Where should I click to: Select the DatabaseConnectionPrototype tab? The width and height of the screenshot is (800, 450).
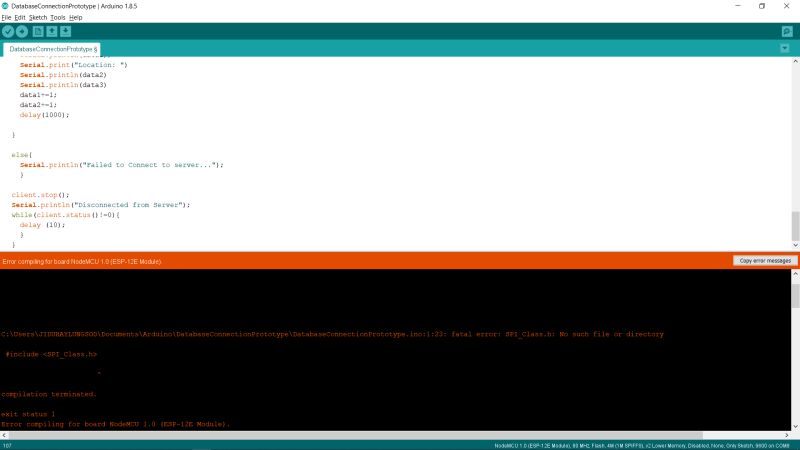tap(52, 49)
